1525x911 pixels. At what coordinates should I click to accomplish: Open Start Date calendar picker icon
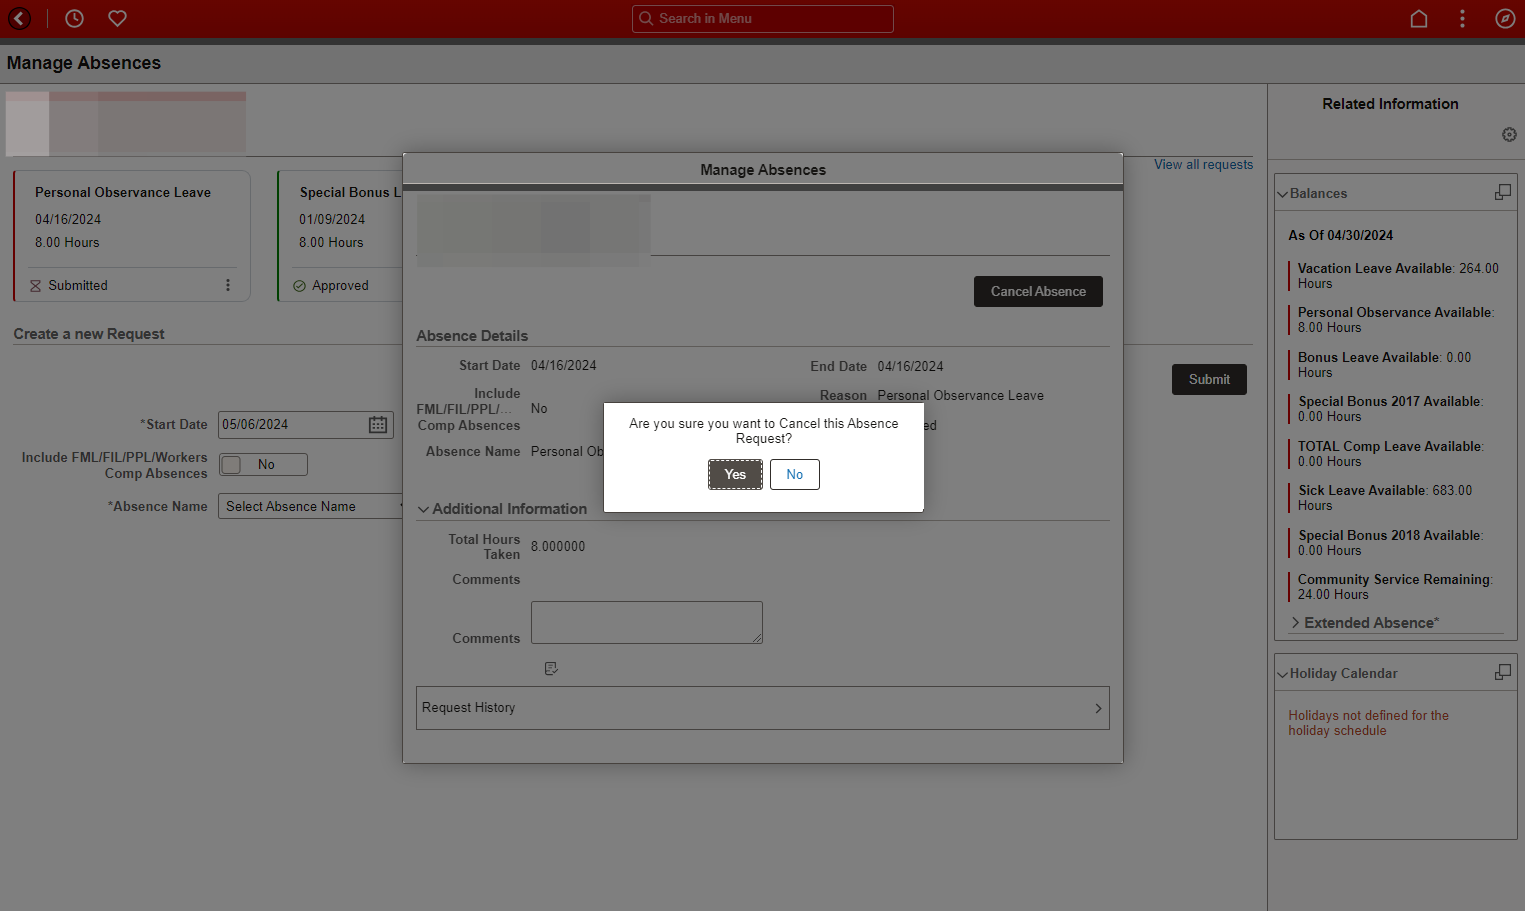[x=378, y=425]
